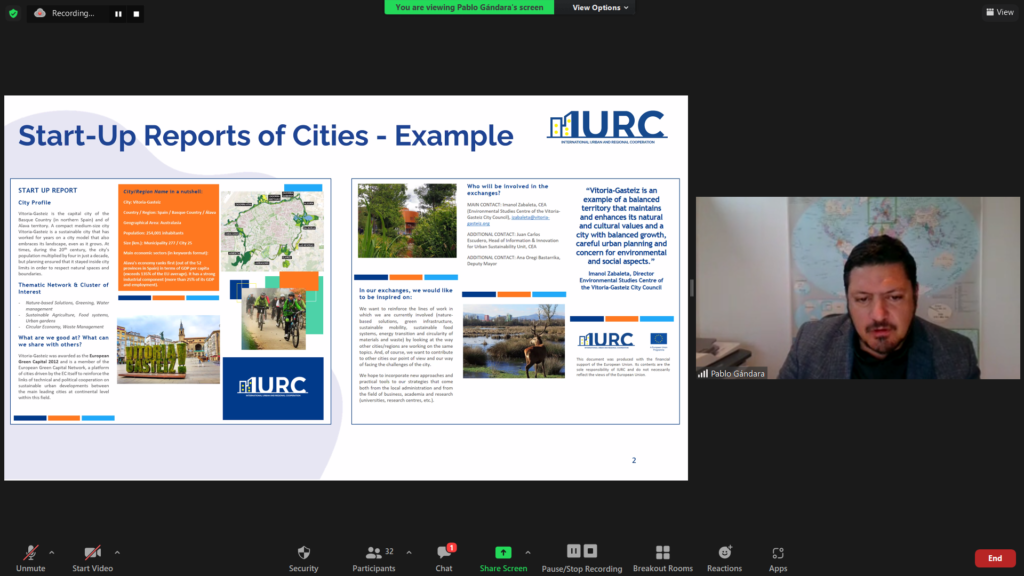This screenshot has height=576, width=1024.
Task: Open the Reactions menu
Action: pos(724,557)
